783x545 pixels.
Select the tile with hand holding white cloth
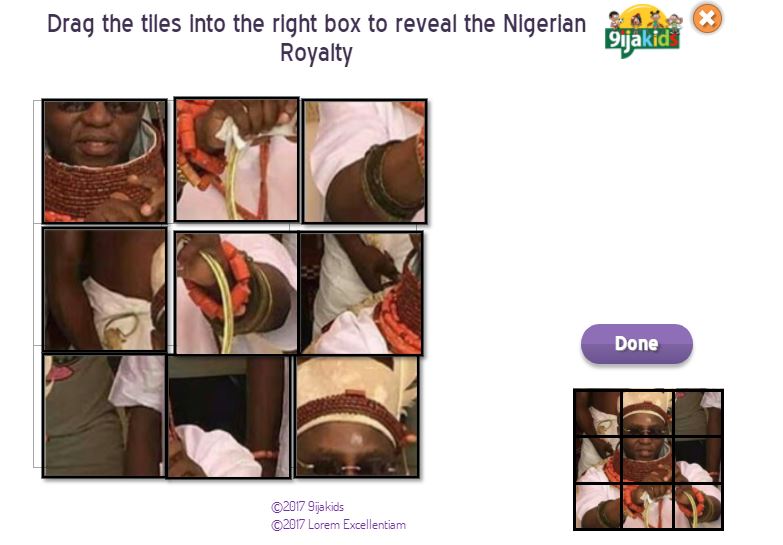point(237,159)
